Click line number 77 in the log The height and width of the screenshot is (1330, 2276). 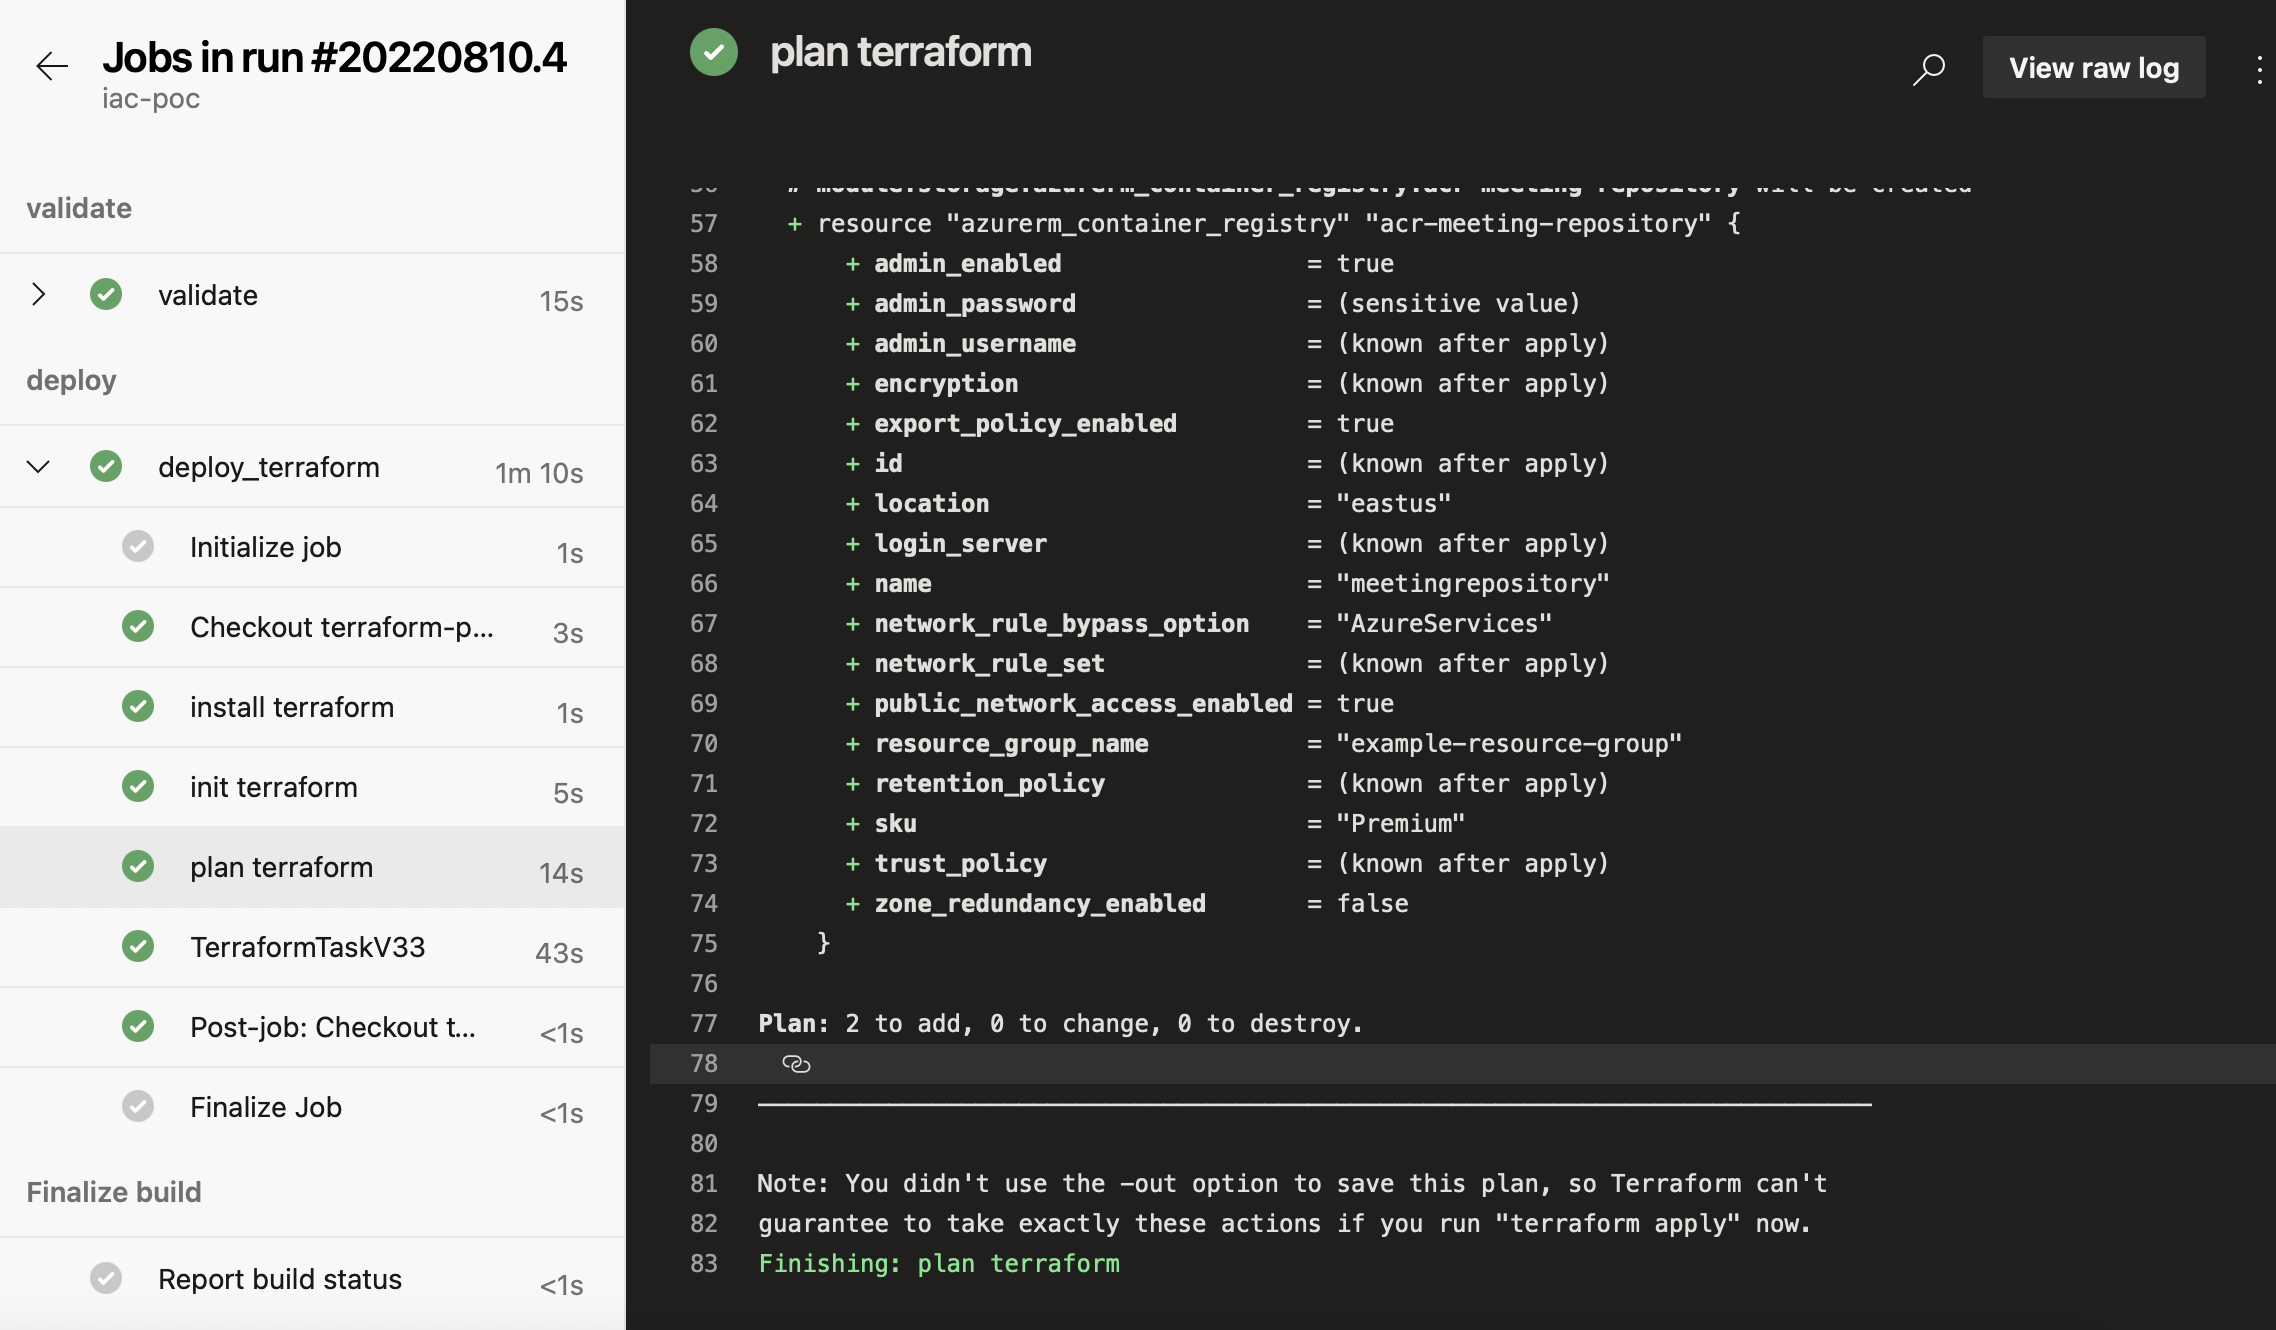click(703, 1023)
